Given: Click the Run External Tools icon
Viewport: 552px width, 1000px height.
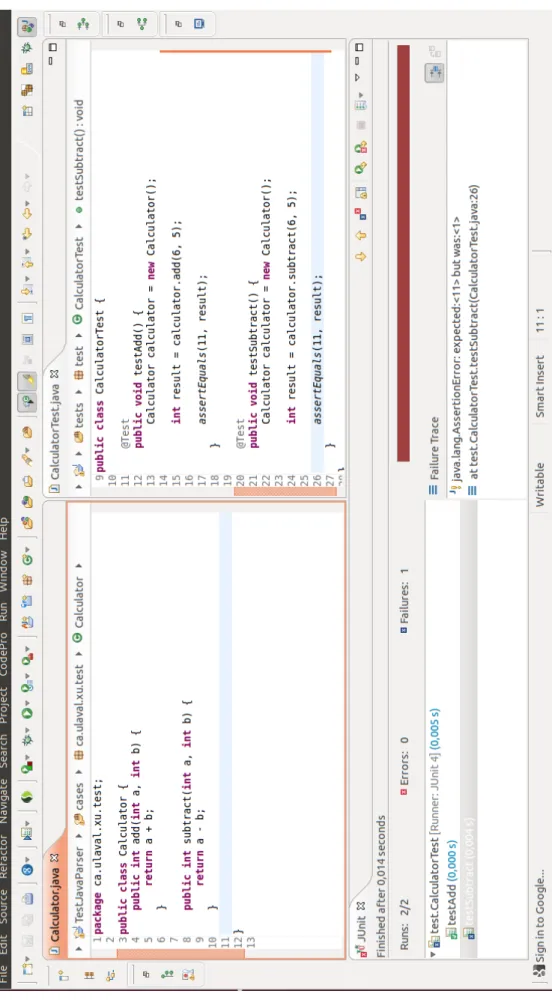Looking at the screenshot, I should 27,658.
